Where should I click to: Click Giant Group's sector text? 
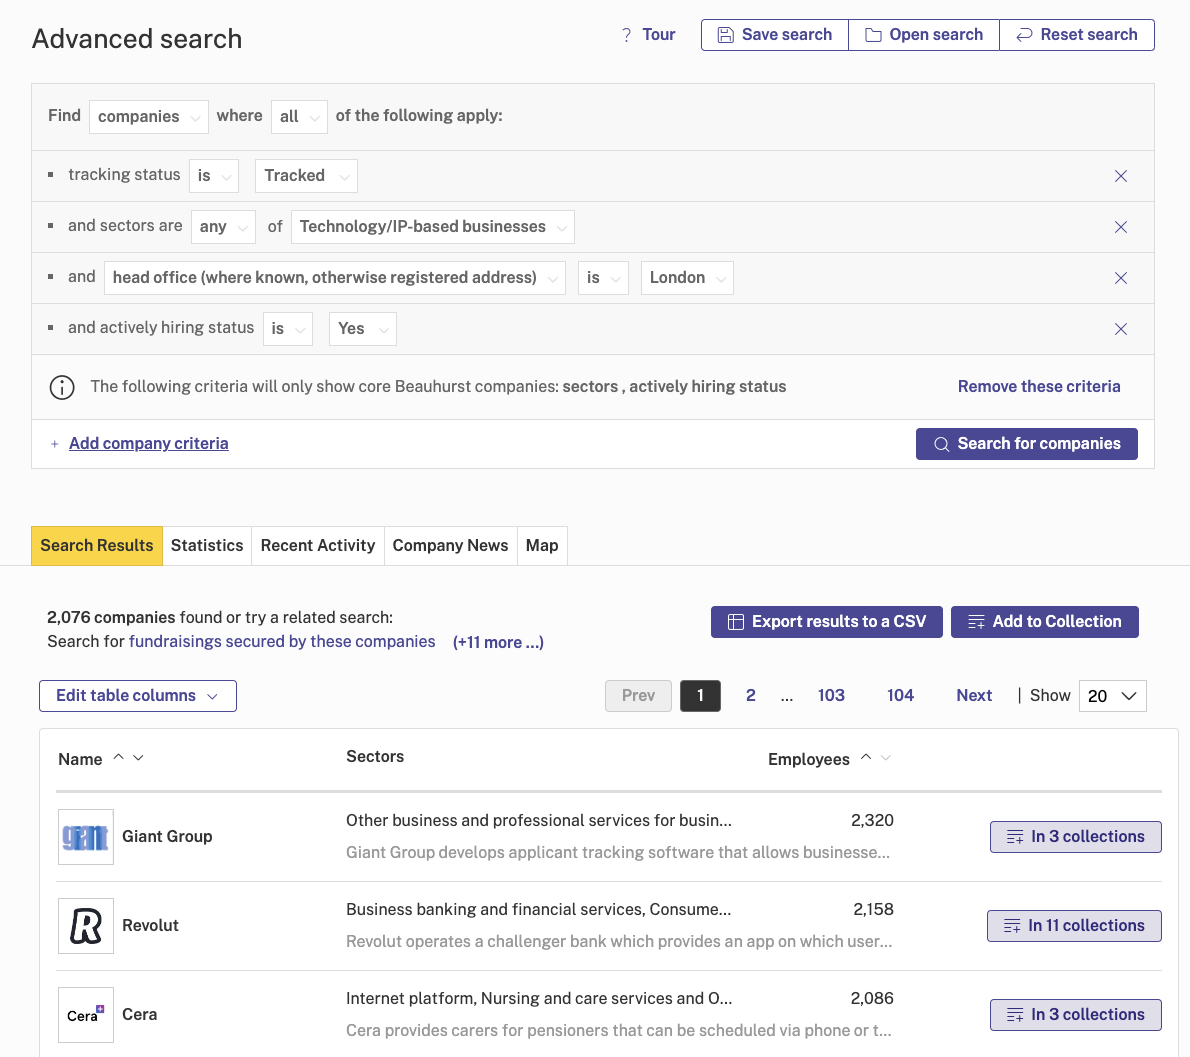pos(539,820)
